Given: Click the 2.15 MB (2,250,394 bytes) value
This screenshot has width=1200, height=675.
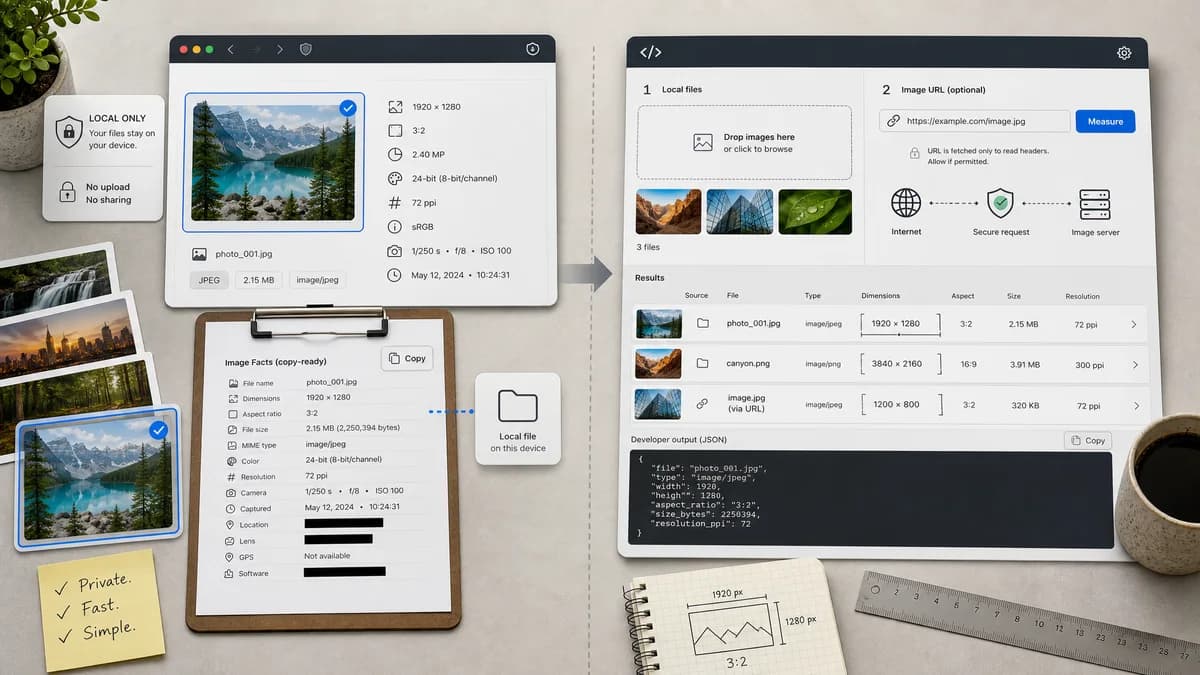Looking at the screenshot, I should pyautogui.click(x=352, y=428).
